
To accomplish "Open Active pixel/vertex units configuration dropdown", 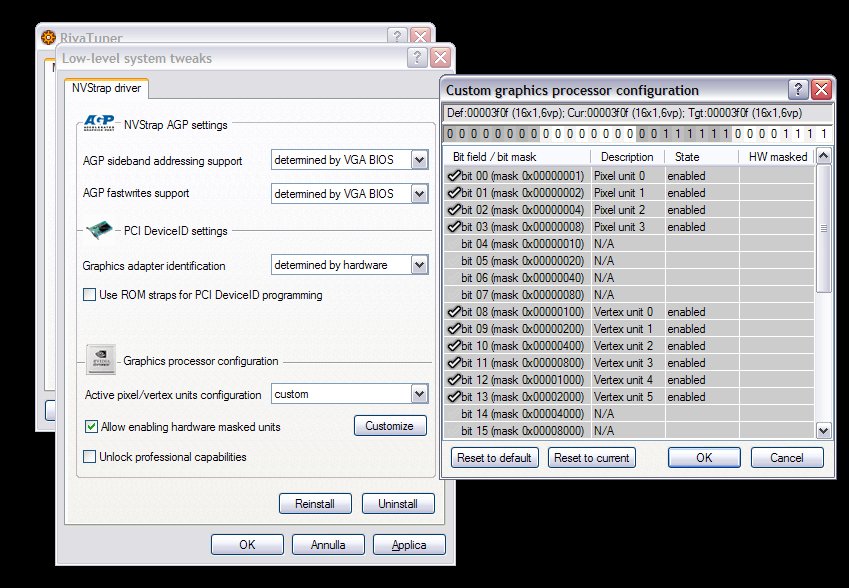I will [x=420, y=394].
